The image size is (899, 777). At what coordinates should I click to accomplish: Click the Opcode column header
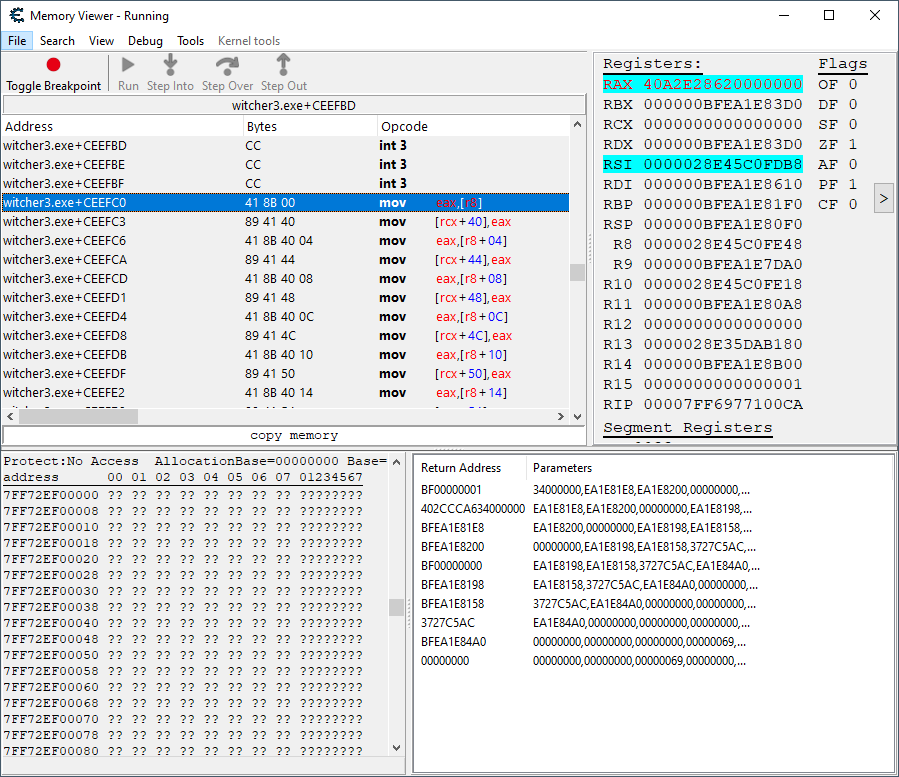(405, 127)
